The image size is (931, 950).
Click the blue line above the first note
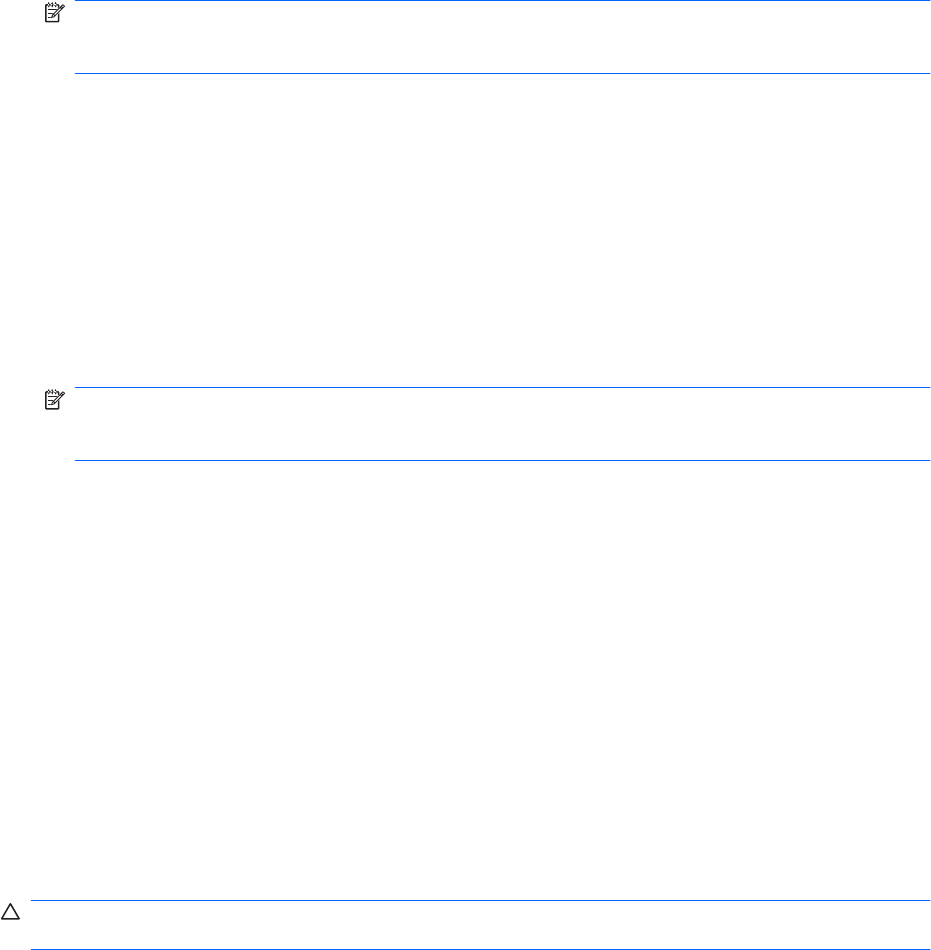502,1
